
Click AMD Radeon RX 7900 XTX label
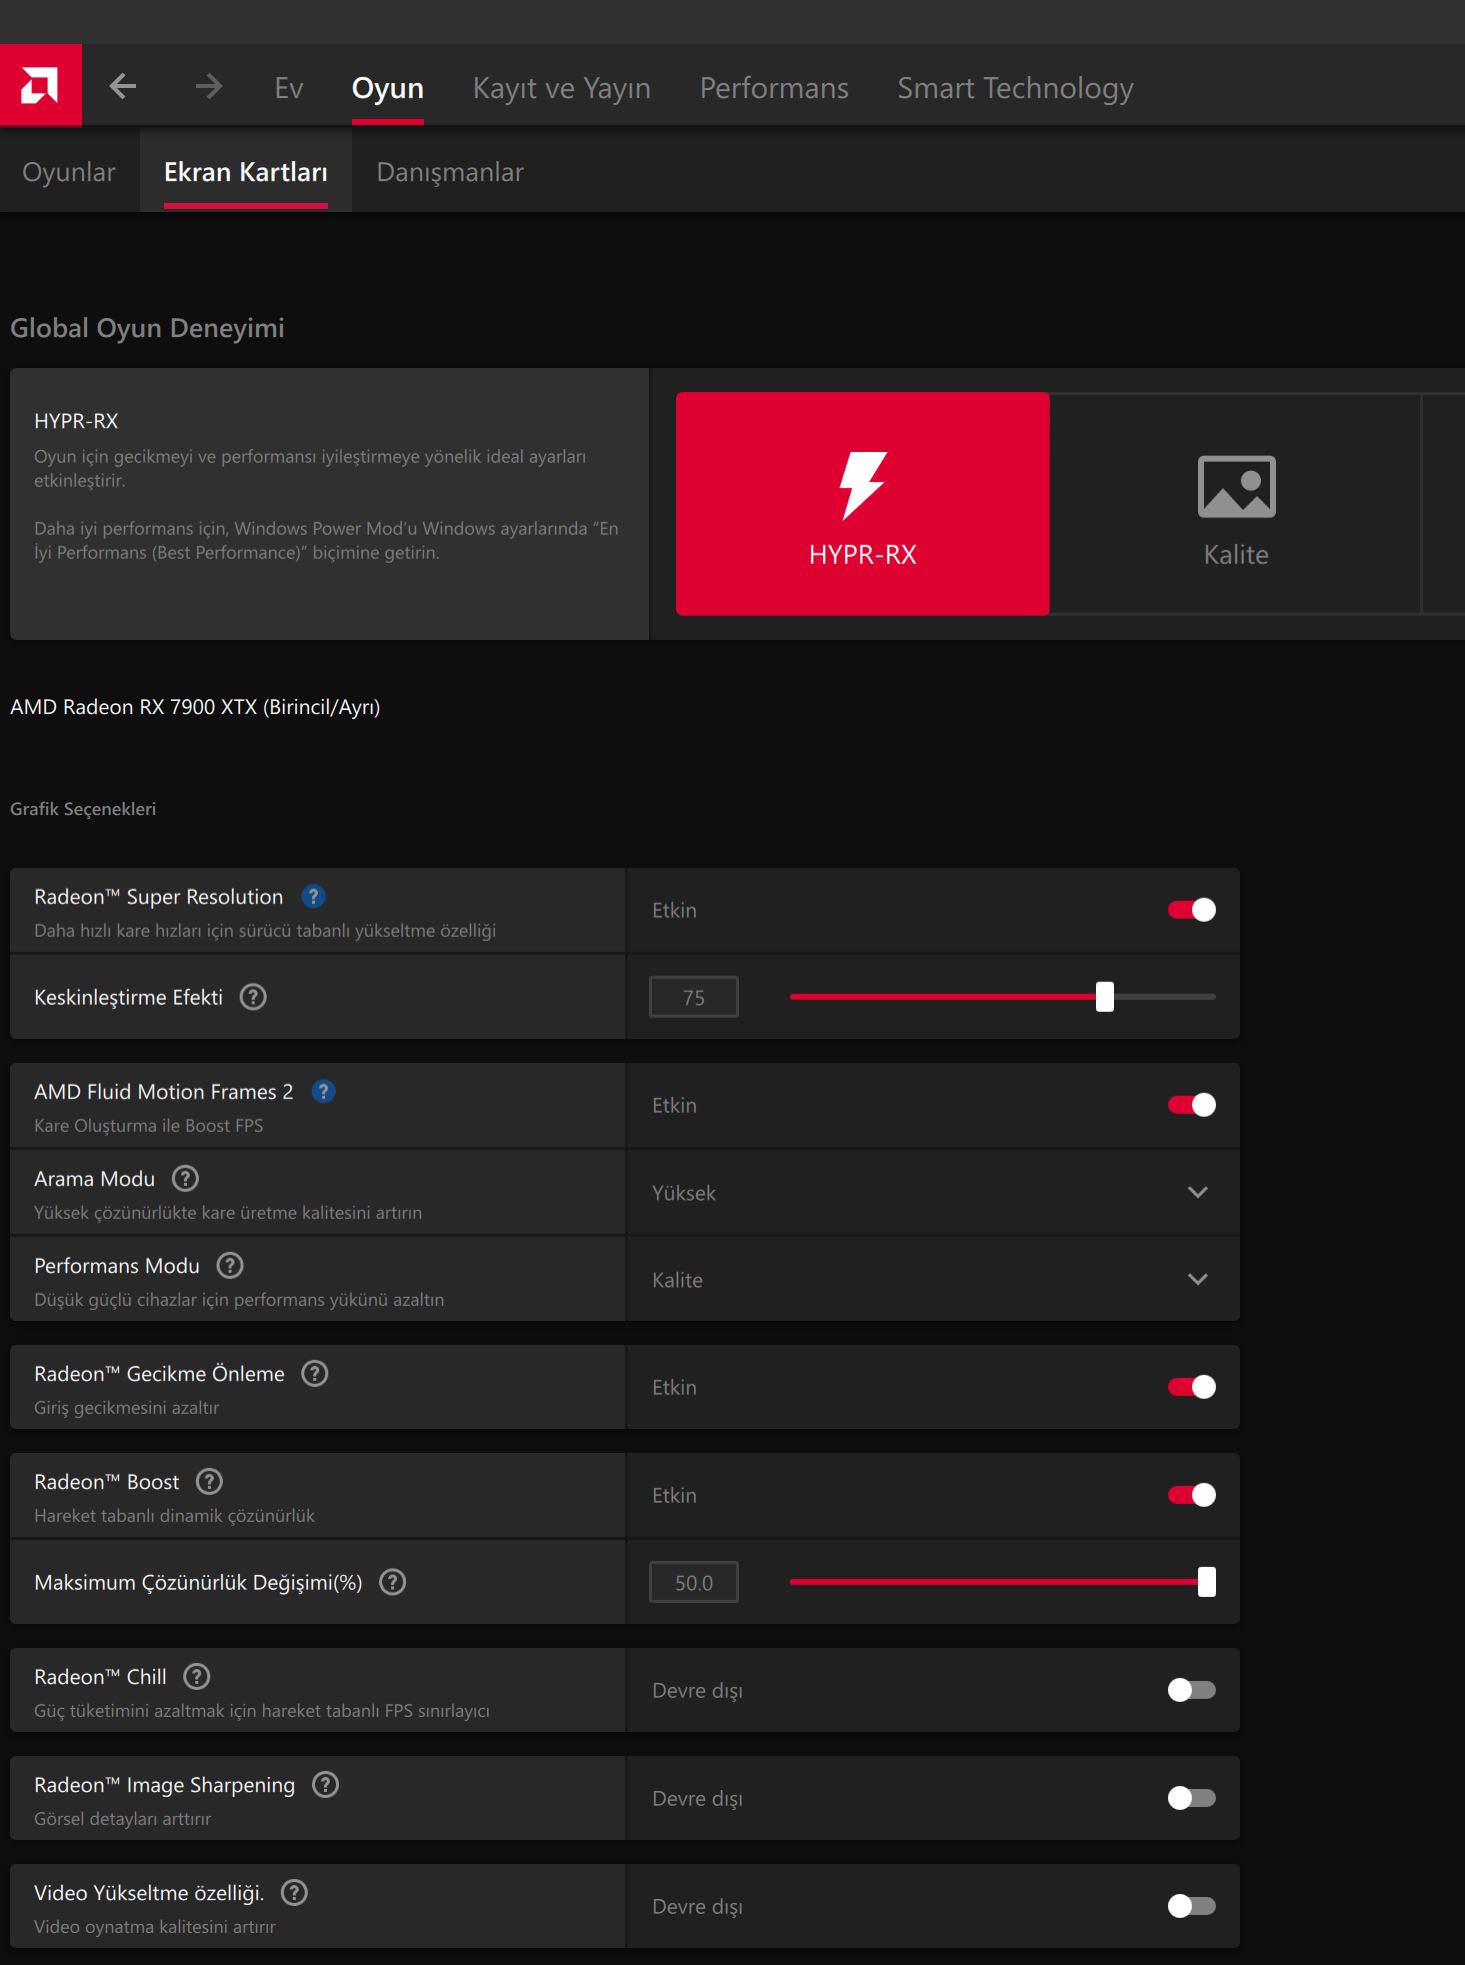(x=195, y=707)
